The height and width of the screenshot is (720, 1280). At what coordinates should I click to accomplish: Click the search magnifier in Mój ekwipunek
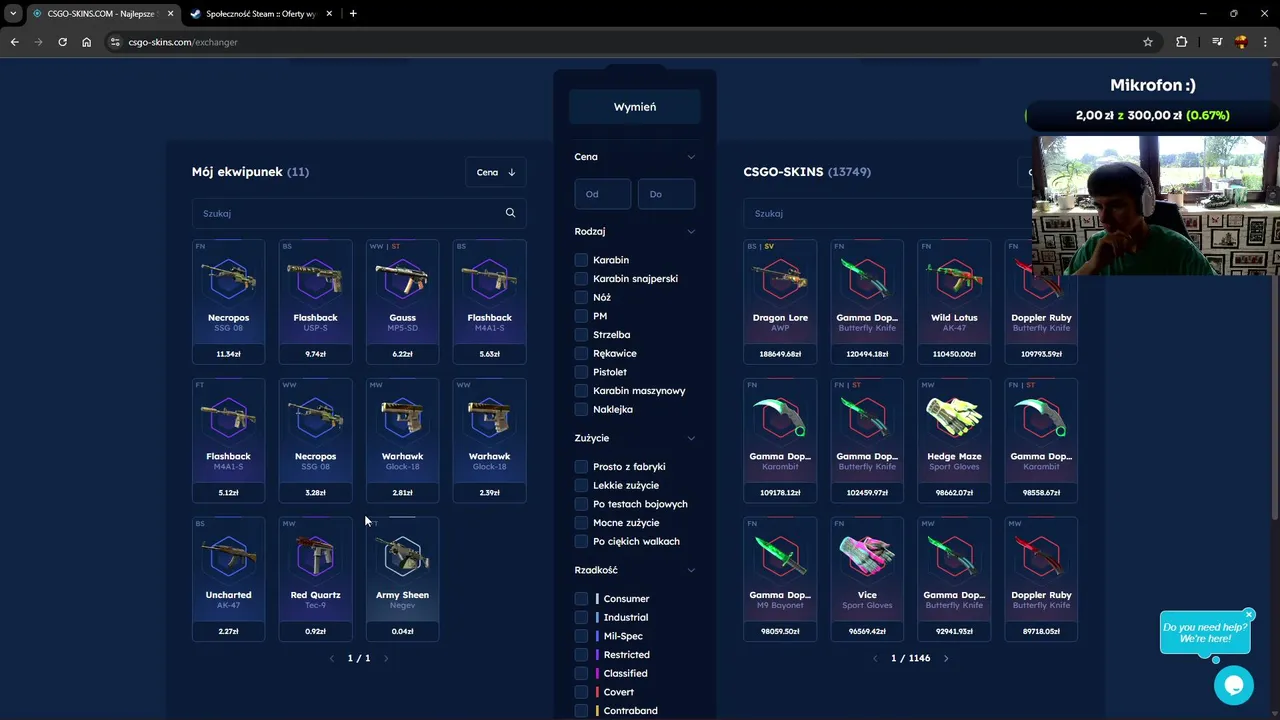tap(510, 213)
